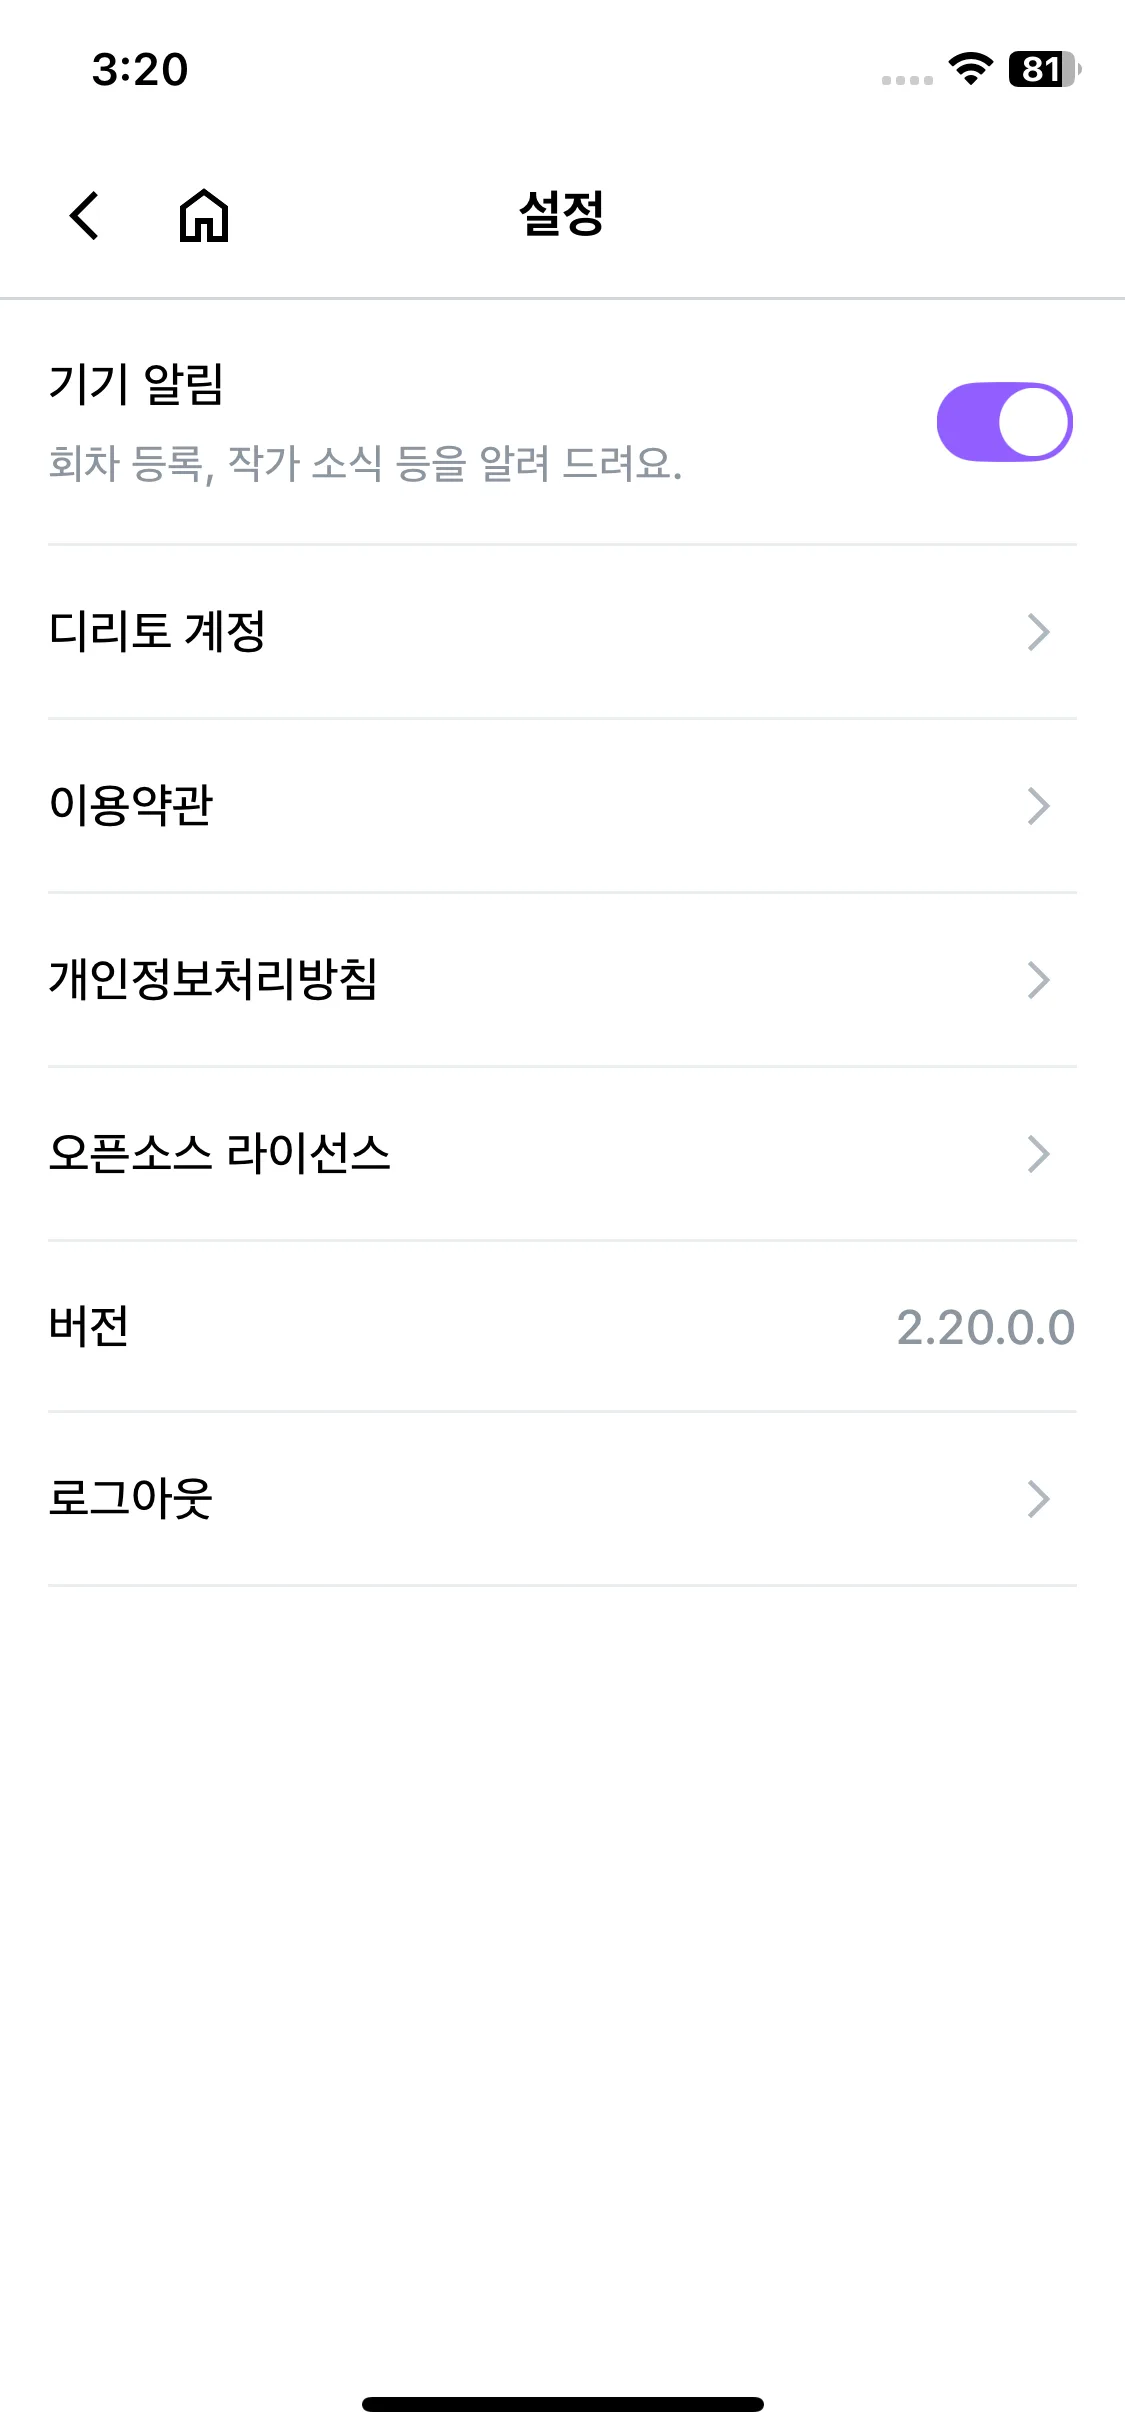1125x2436 pixels.
Task: View 개인정보처리방침 privacy policy
Action: click(213, 980)
